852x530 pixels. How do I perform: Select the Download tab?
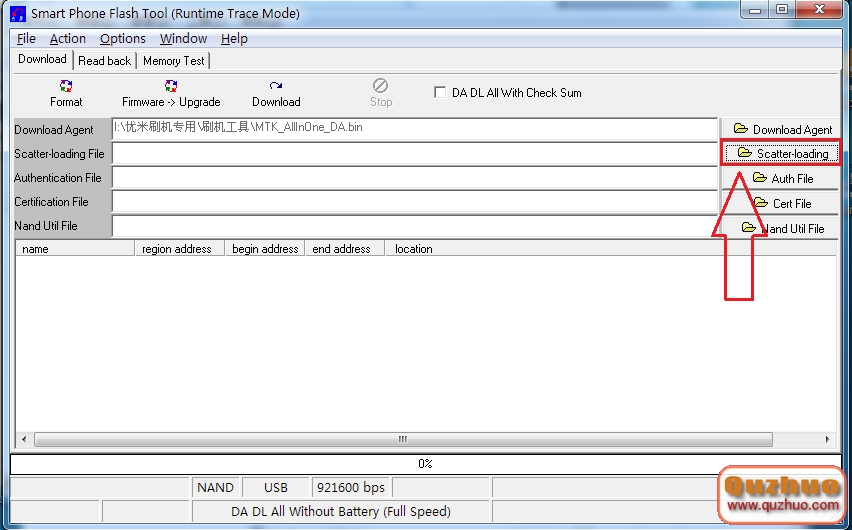click(42, 59)
